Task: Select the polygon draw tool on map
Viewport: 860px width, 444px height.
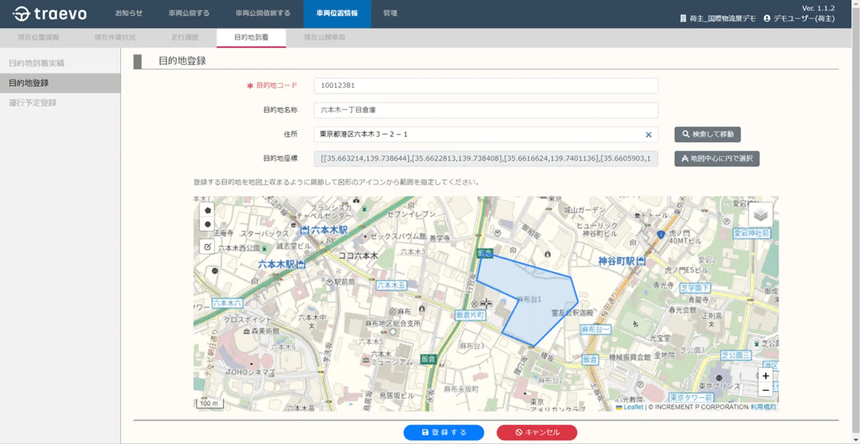Action: pos(207,211)
